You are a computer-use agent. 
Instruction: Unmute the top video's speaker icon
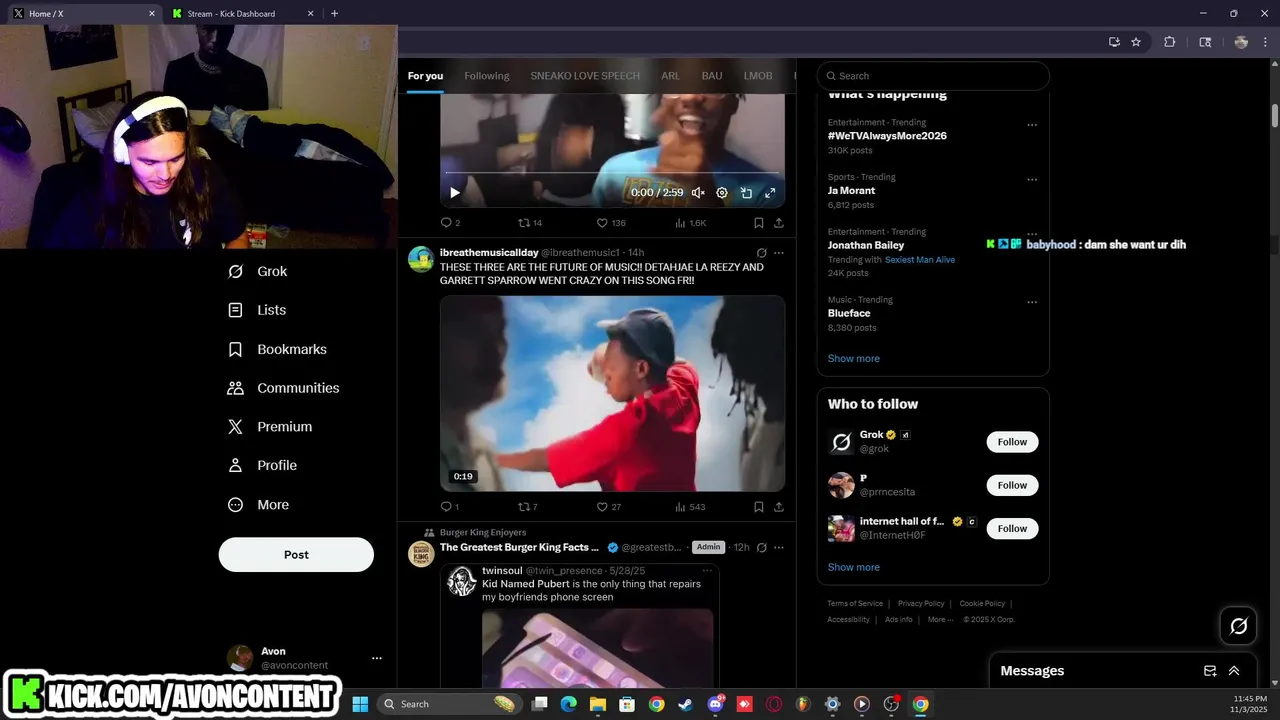[x=698, y=193]
